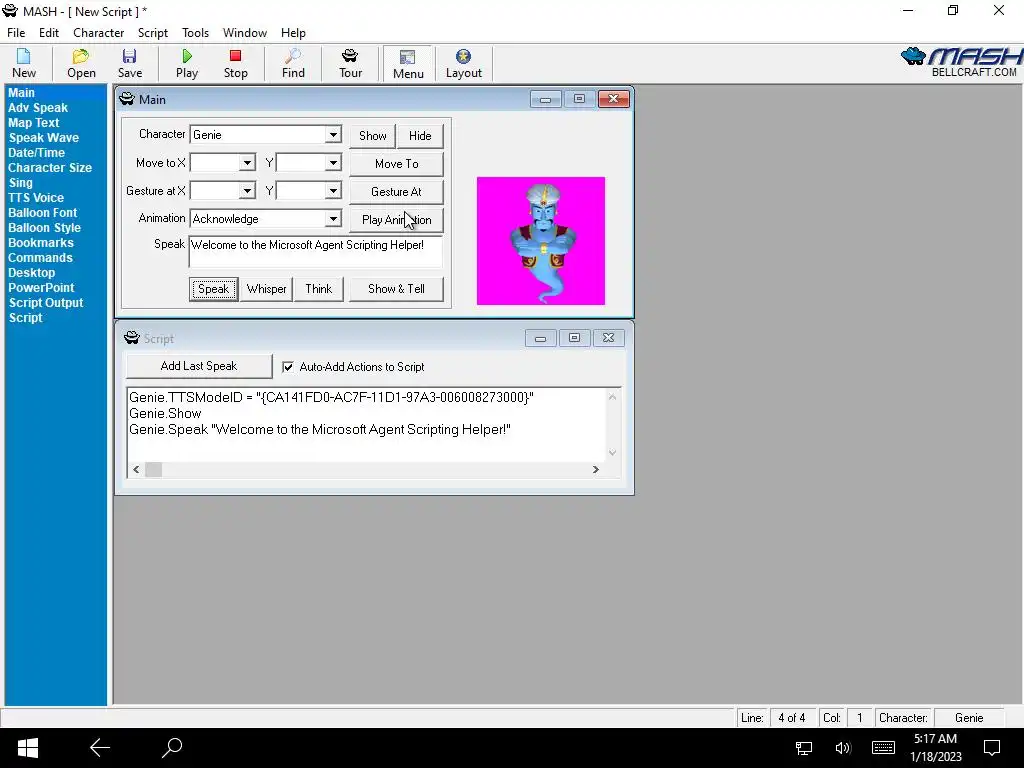Click the Hide character button
1024x768 pixels.
tap(420, 136)
